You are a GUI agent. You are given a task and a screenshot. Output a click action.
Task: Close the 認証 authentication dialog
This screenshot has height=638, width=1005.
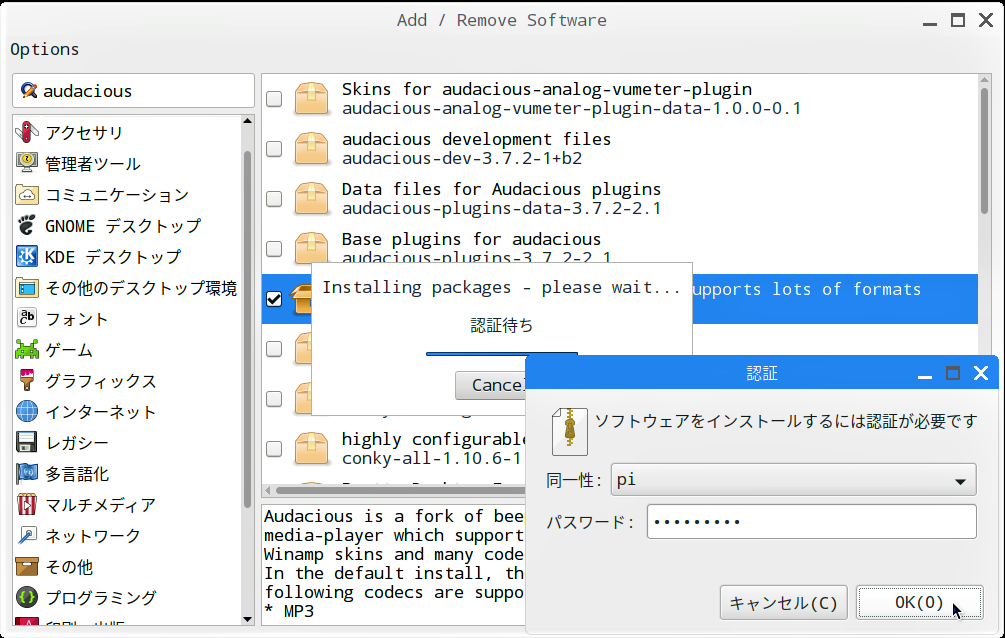(x=981, y=373)
